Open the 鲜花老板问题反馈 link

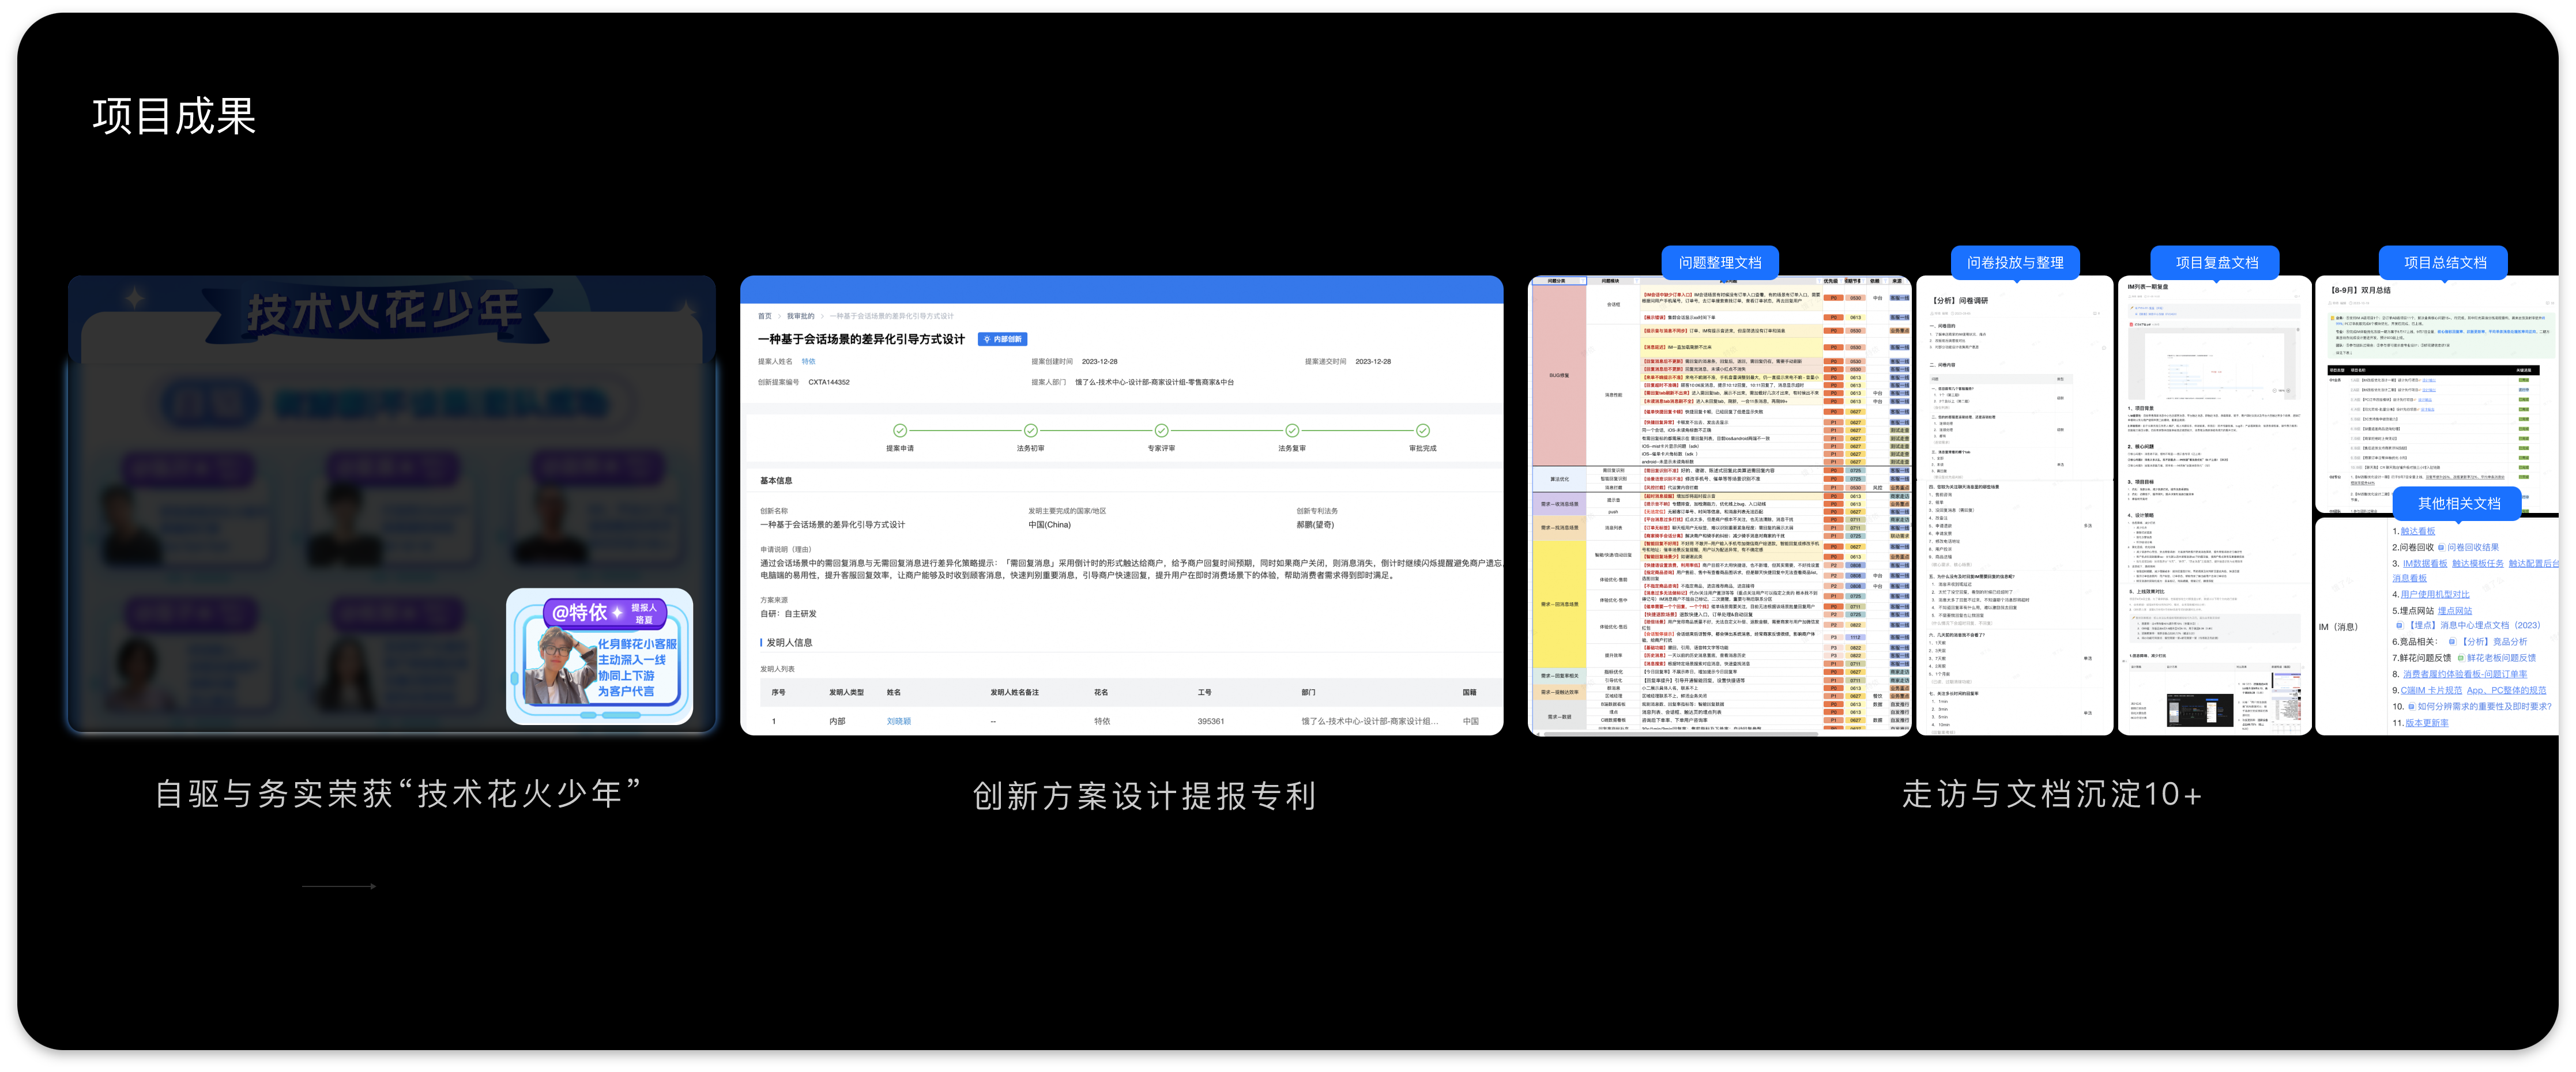coord(2501,658)
